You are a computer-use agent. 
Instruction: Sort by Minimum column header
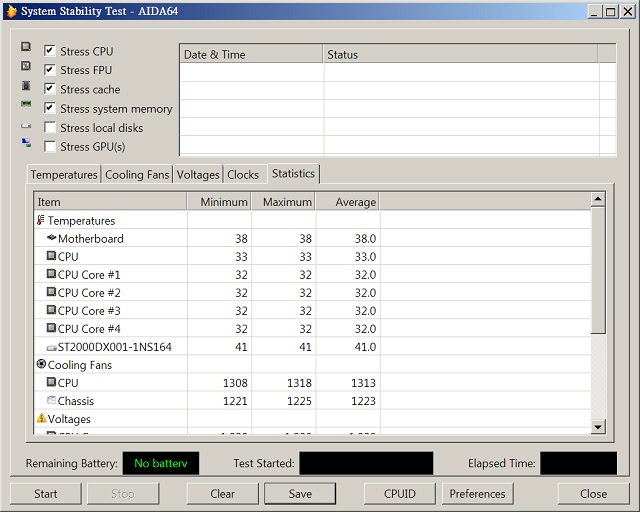[x=219, y=202]
